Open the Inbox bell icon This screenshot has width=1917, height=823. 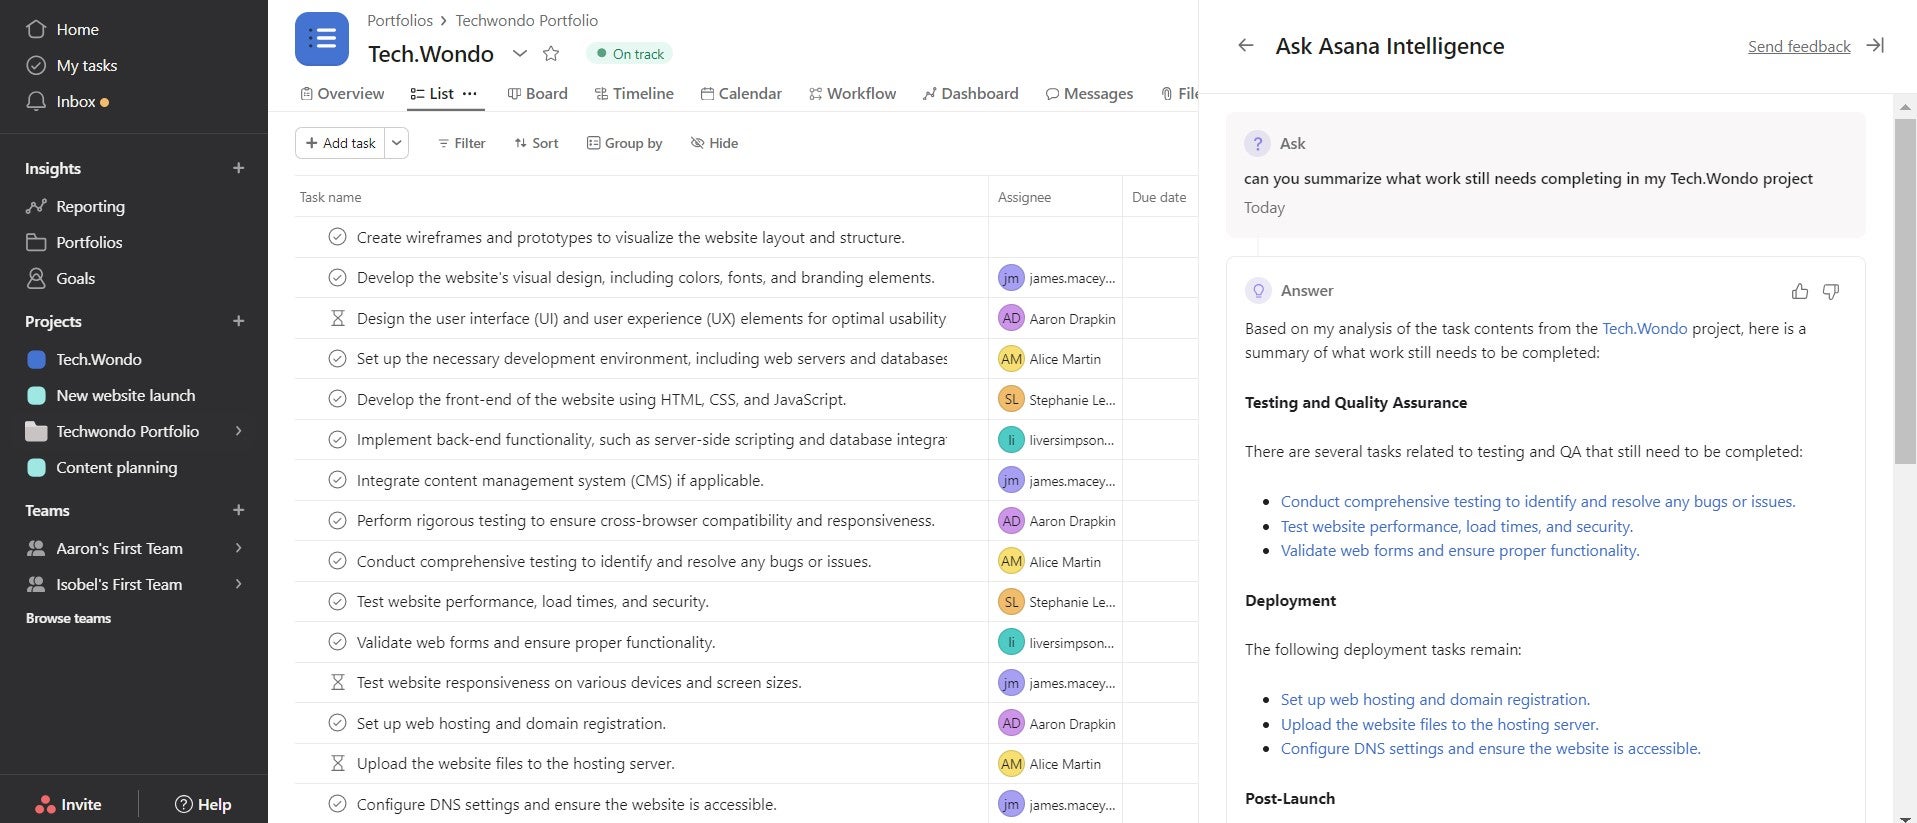tap(36, 101)
